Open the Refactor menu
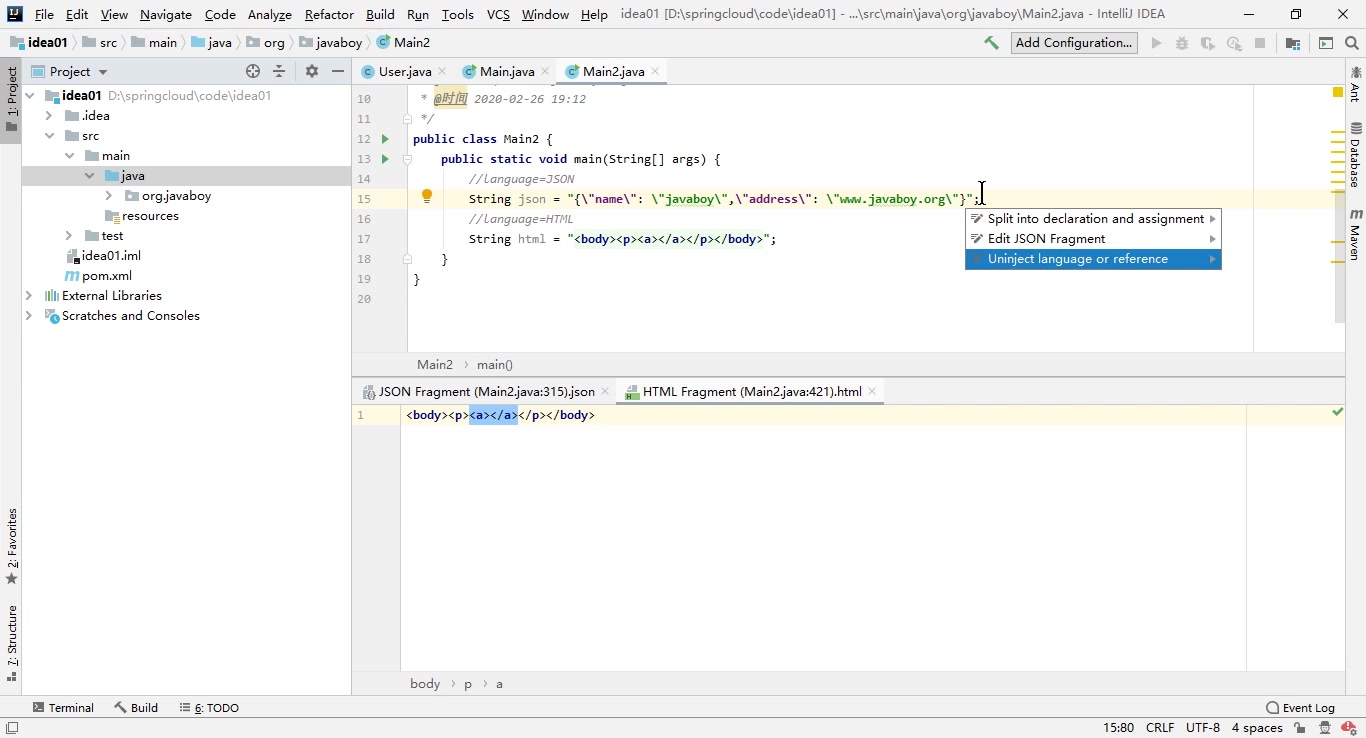This screenshot has width=1366, height=738. [329, 14]
